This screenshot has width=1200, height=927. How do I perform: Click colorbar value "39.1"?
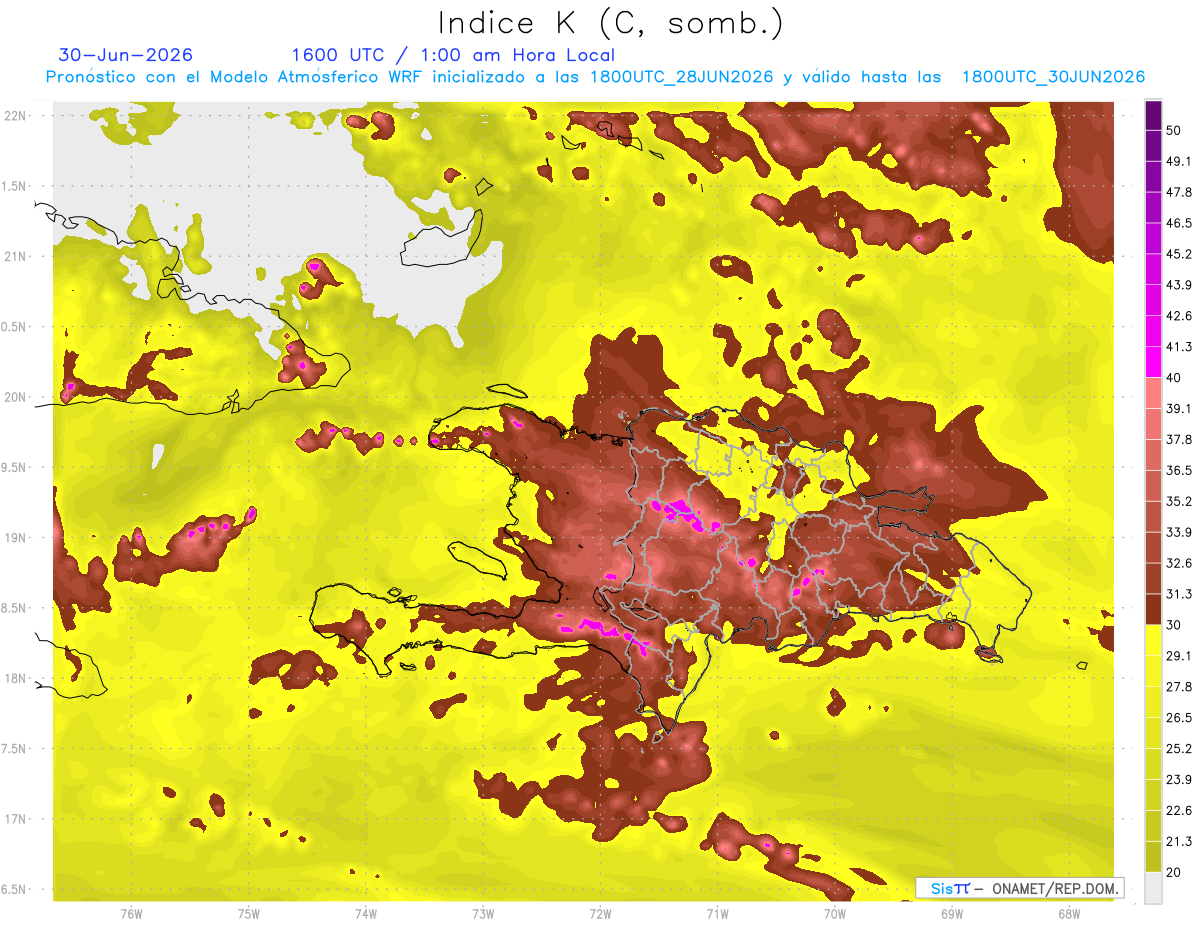coord(1179,409)
